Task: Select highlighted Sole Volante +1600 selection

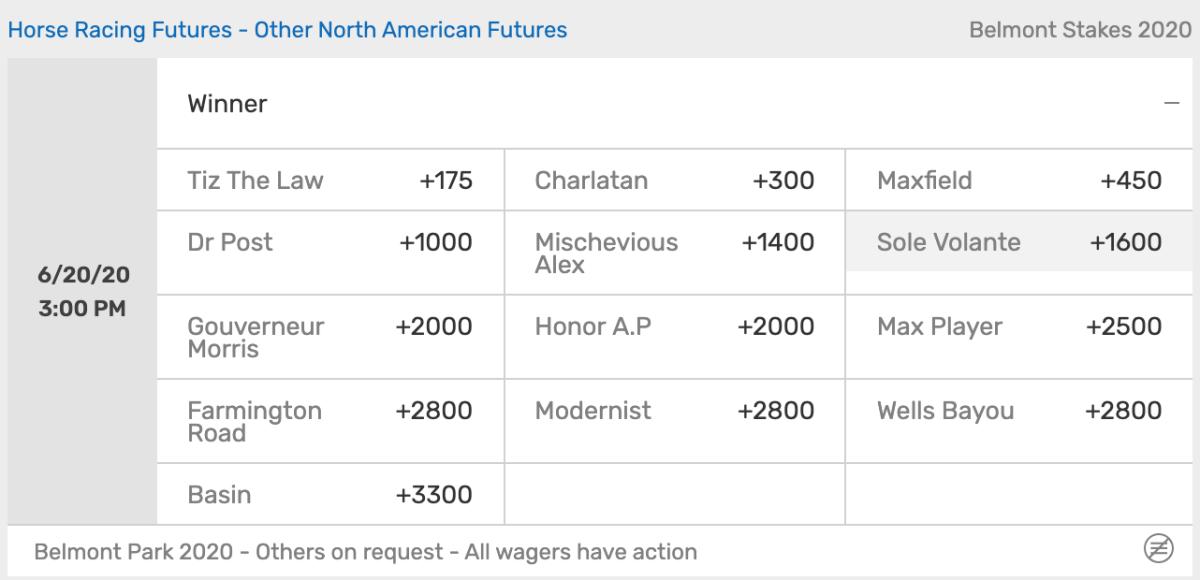Action: [x=1019, y=242]
